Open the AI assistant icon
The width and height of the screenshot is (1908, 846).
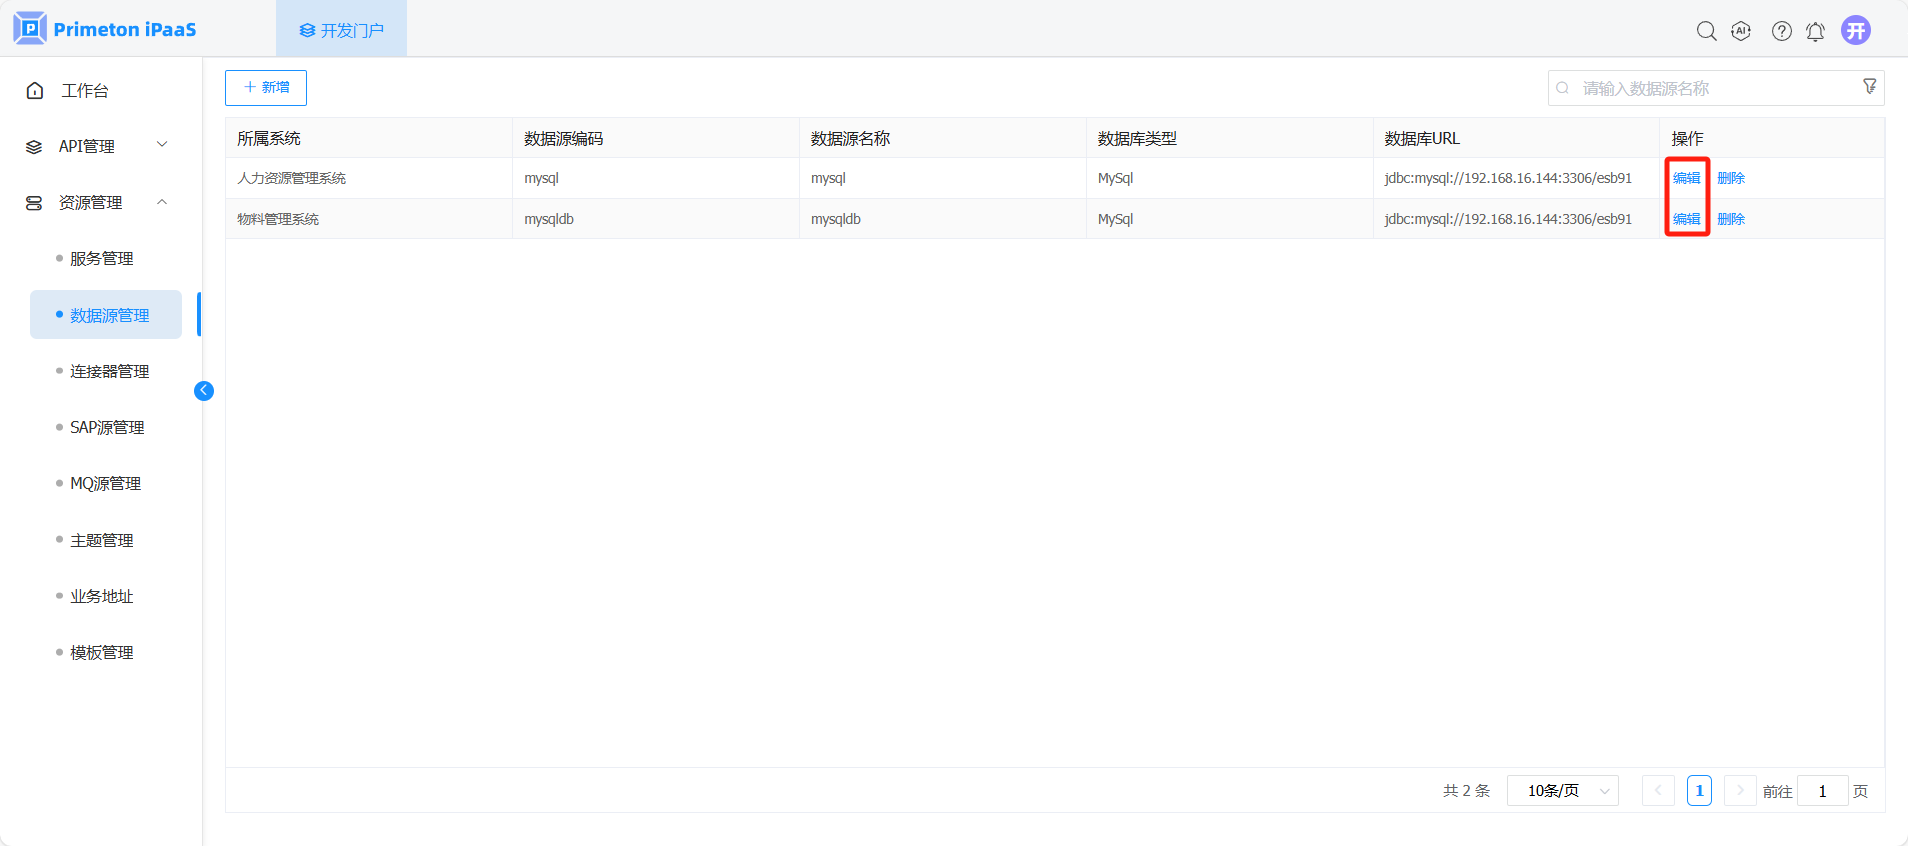click(x=1741, y=31)
